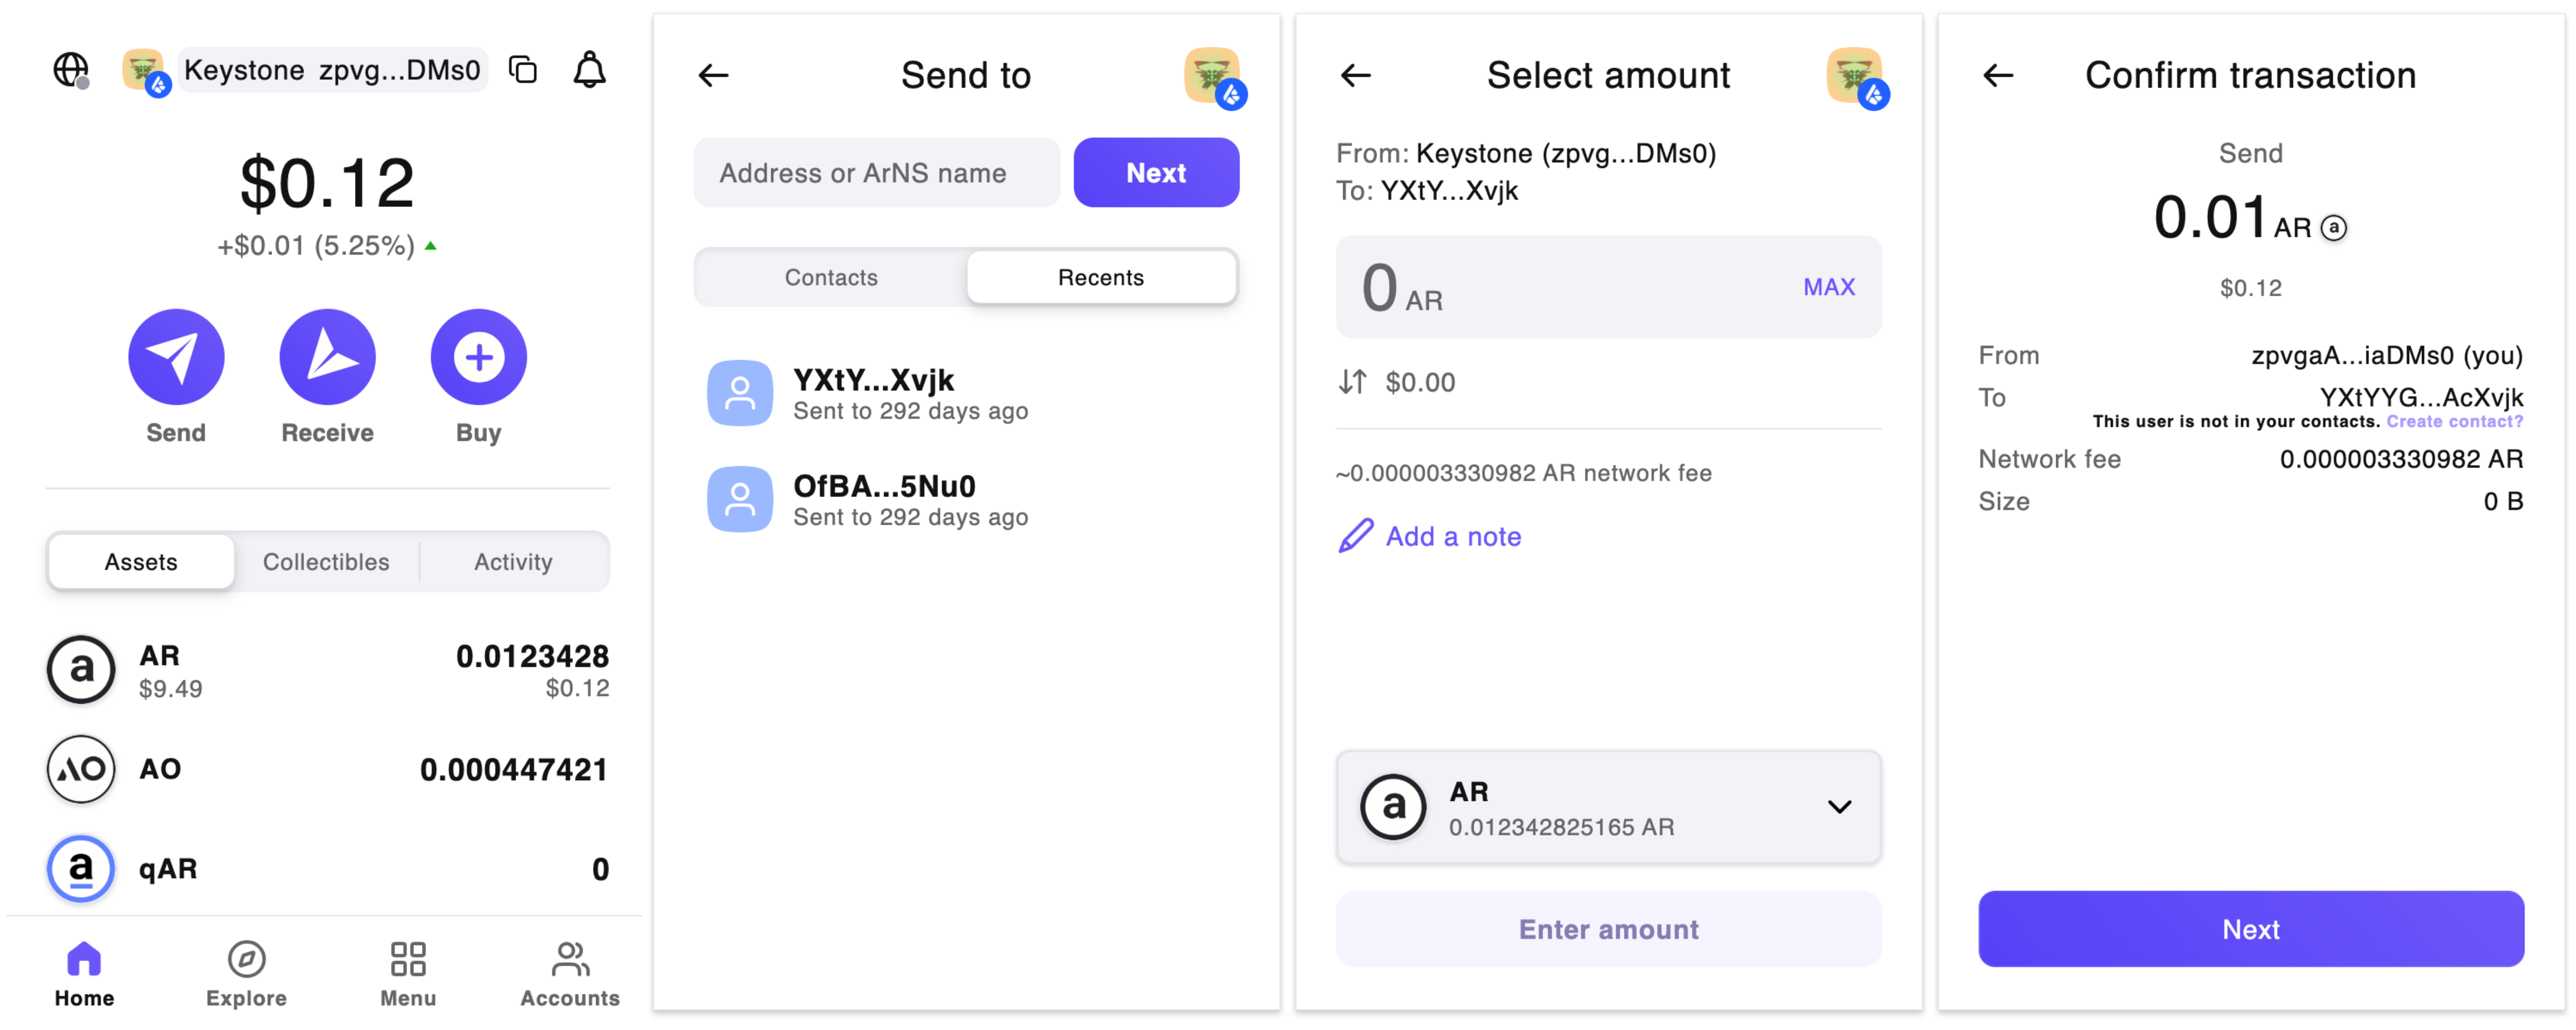The height and width of the screenshot is (1030, 2576).
Task: Tap the round Send icon
Action: 176,357
